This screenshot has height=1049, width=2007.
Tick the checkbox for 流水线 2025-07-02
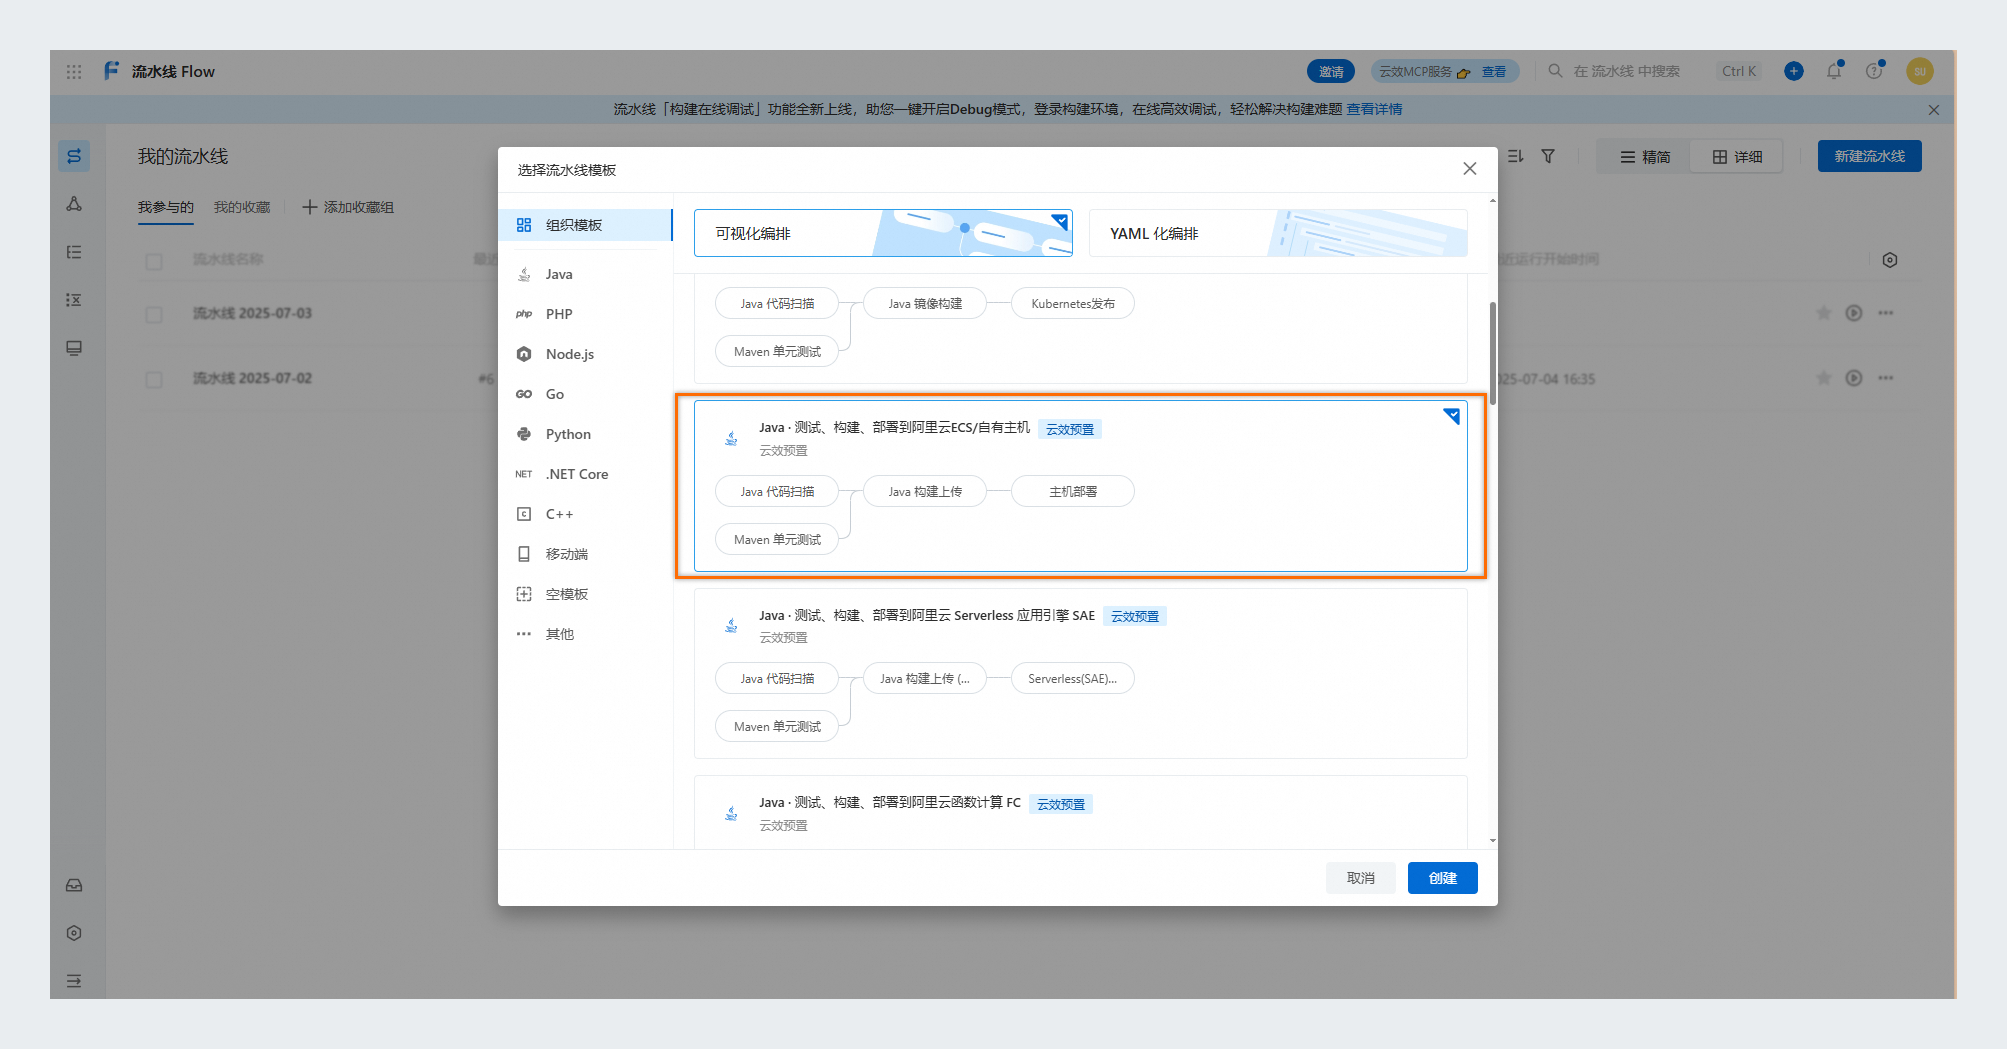pyautogui.click(x=154, y=379)
